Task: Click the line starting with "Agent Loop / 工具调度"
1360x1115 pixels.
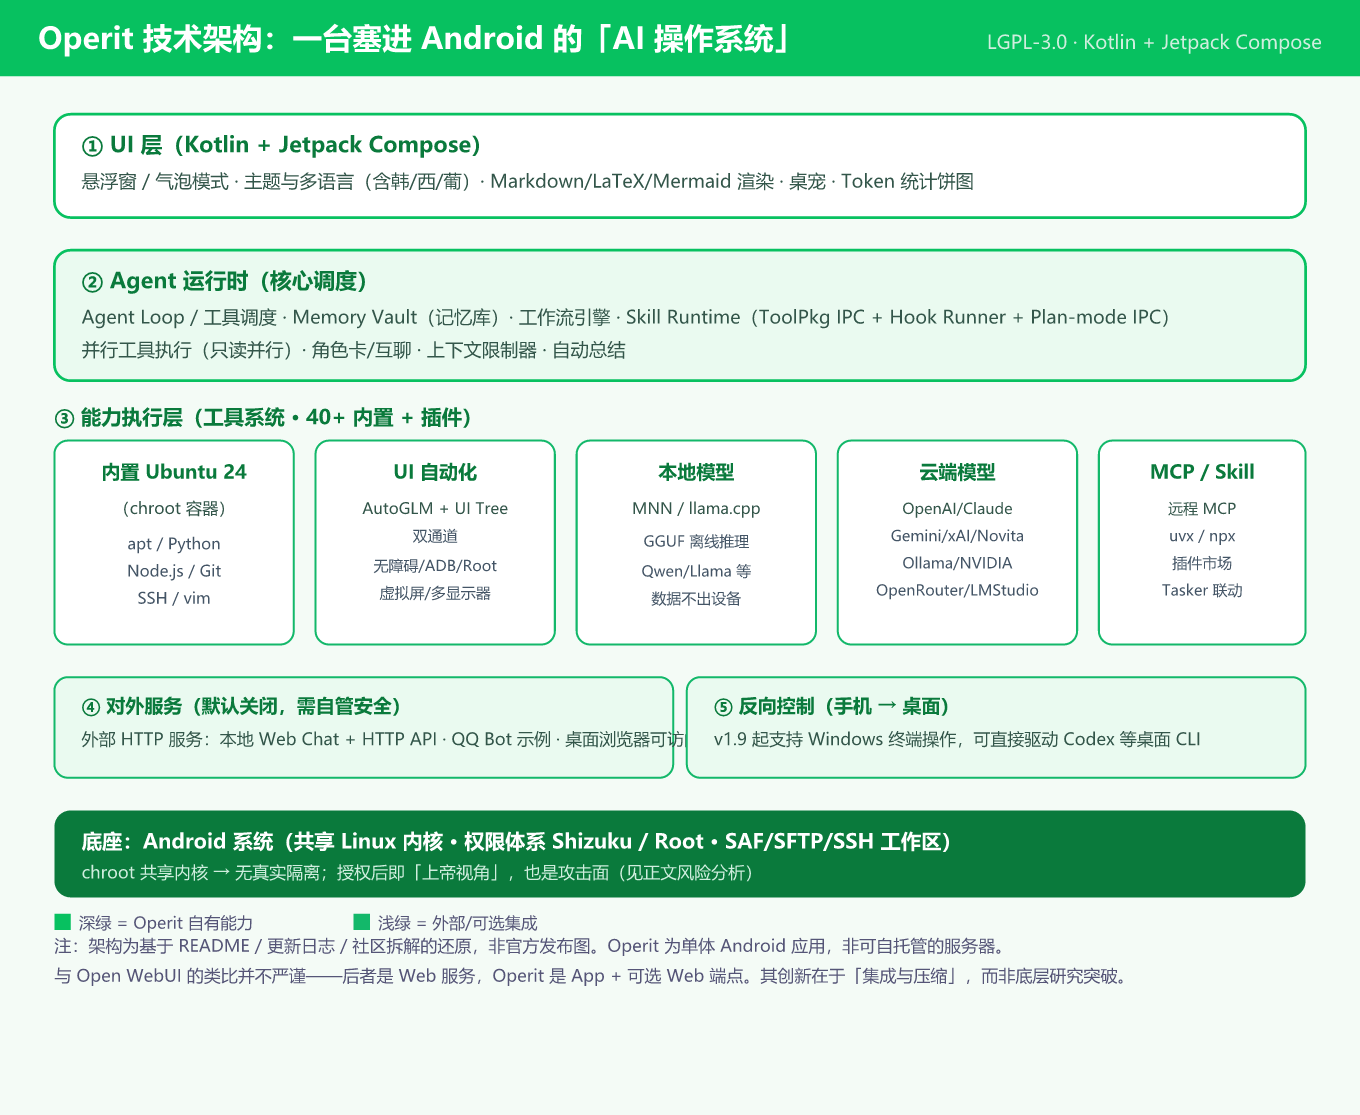Action: click(626, 317)
